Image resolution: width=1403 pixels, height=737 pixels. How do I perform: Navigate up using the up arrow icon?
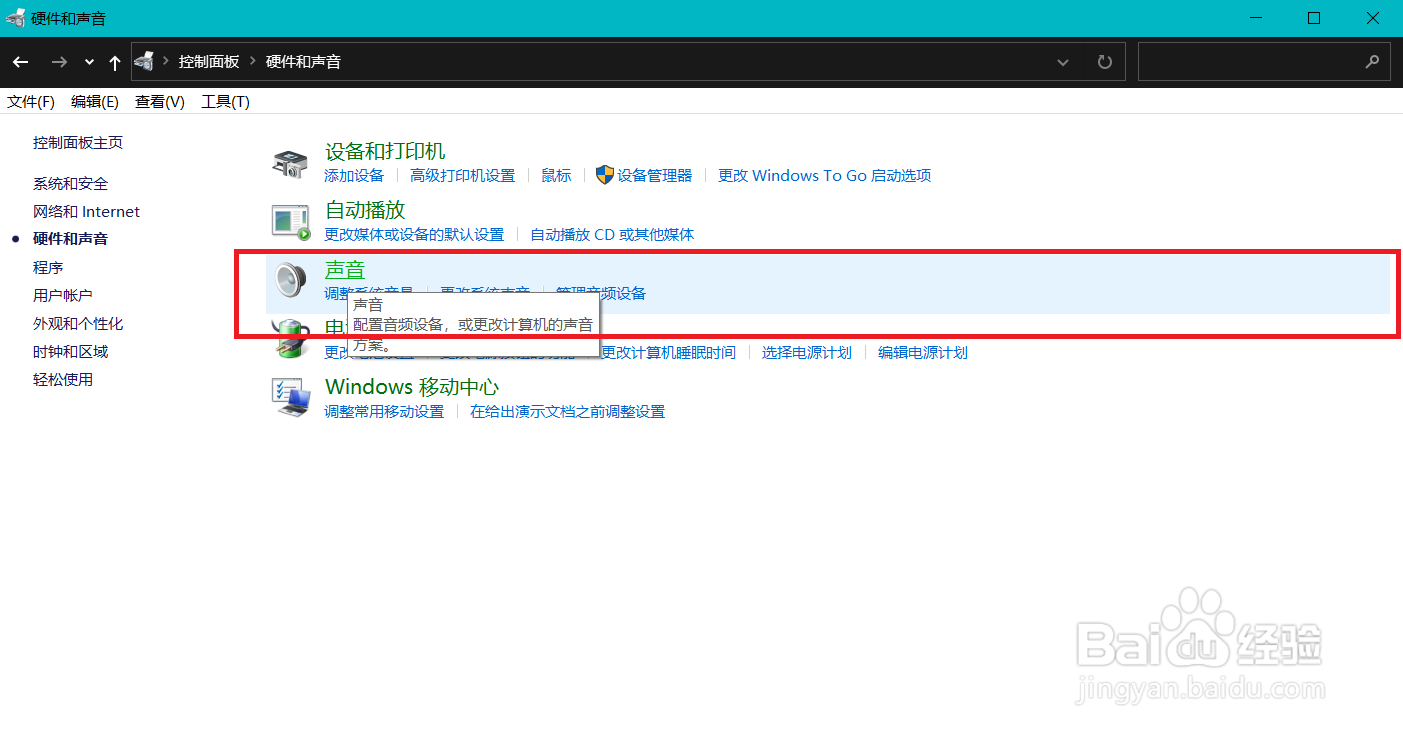point(114,61)
